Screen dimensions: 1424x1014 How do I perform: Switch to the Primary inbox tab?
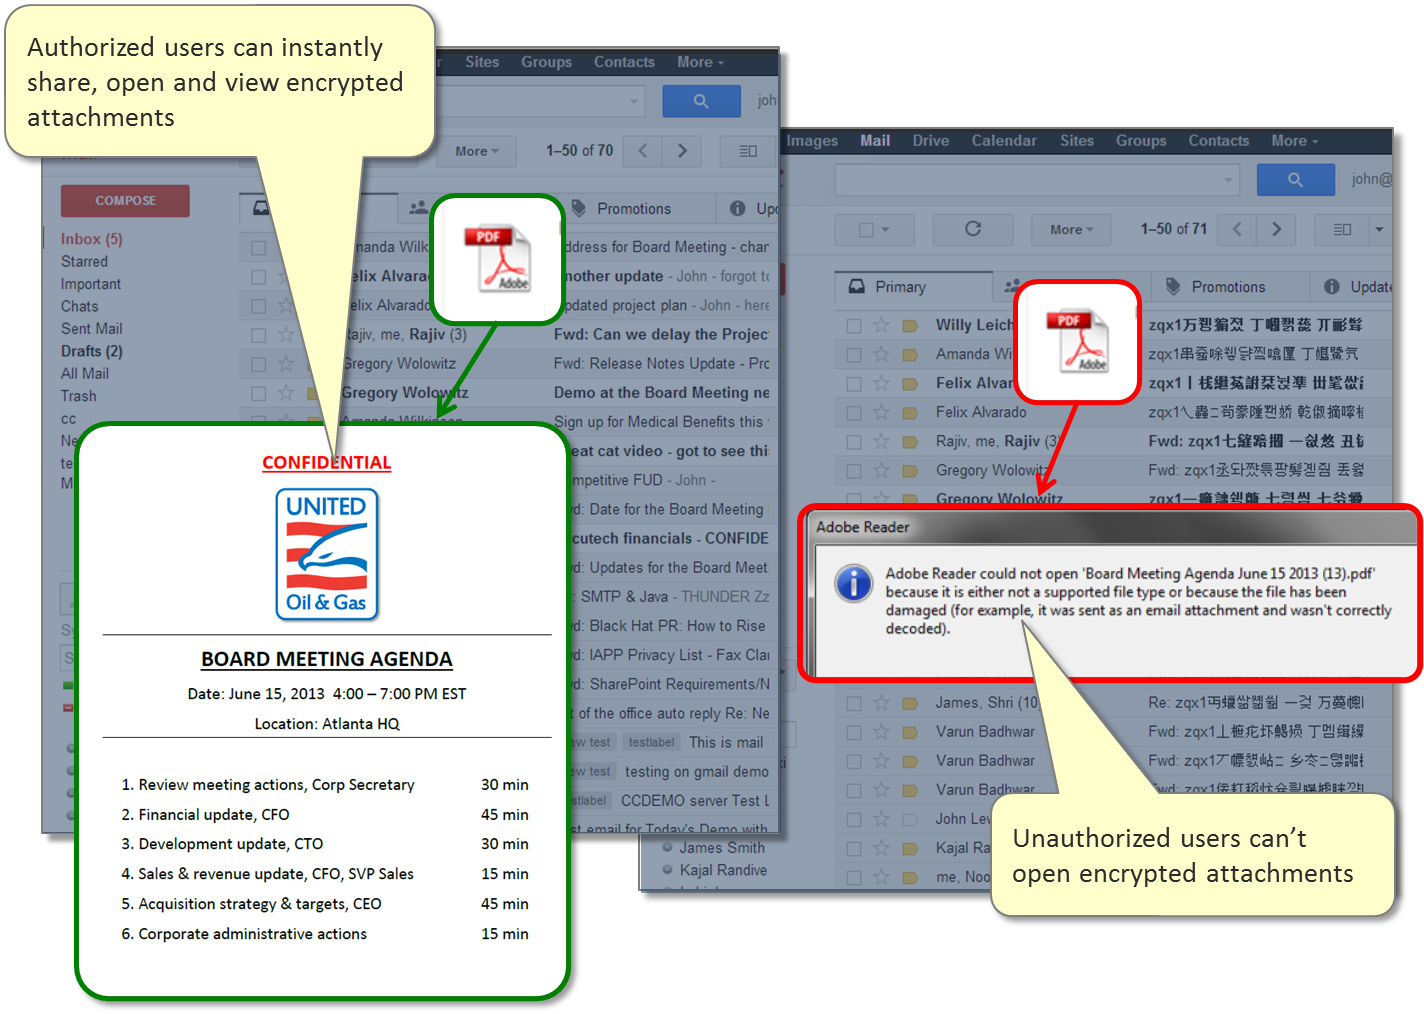[900, 287]
